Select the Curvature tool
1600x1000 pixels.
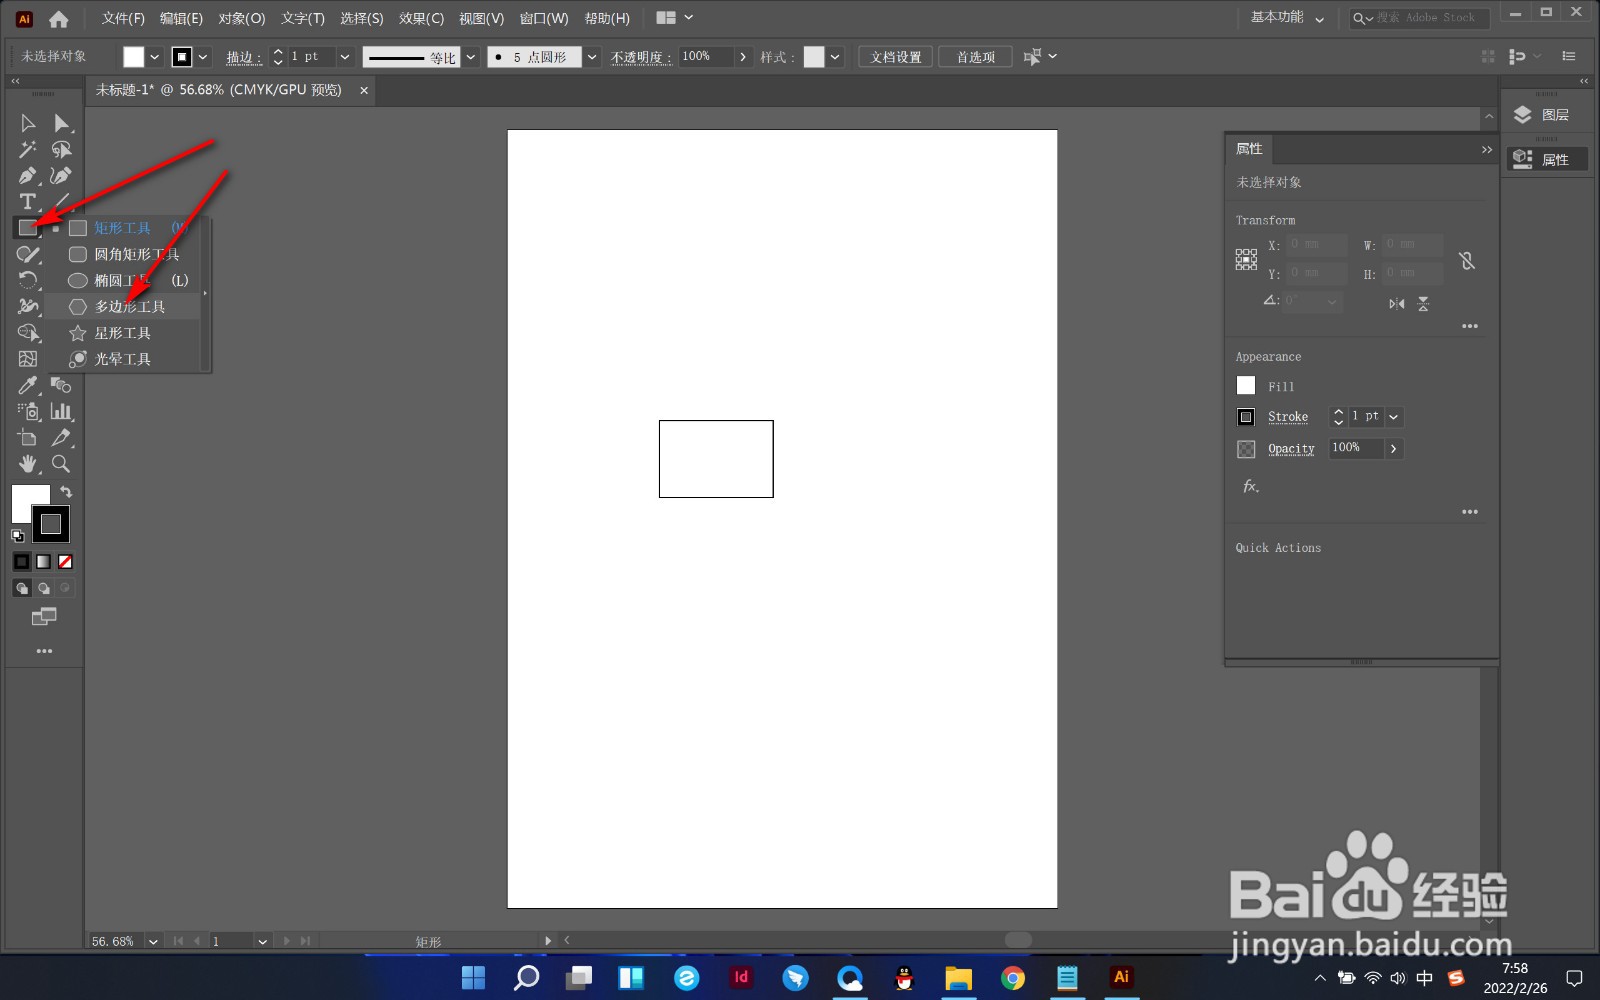tap(62, 176)
